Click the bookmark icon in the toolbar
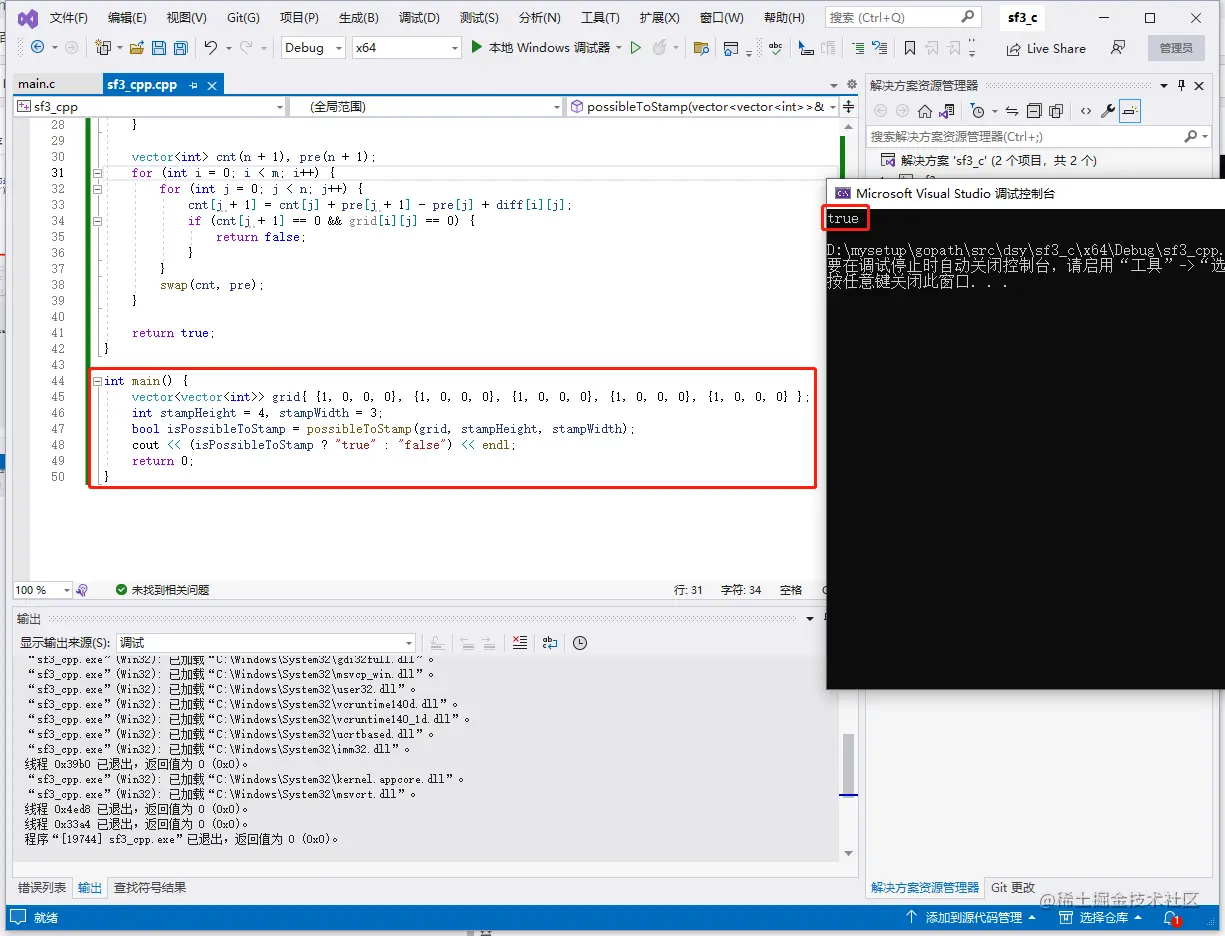Screen dimensions: 1225x936 pos(909,47)
